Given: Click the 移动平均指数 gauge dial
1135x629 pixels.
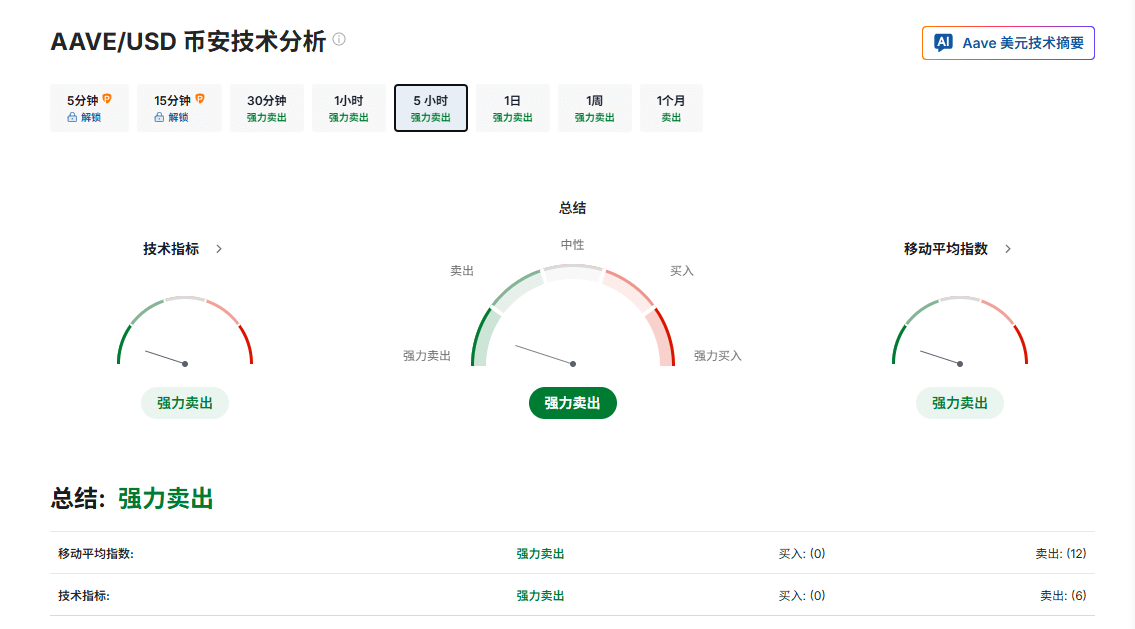Looking at the screenshot, I should [960, 331].
